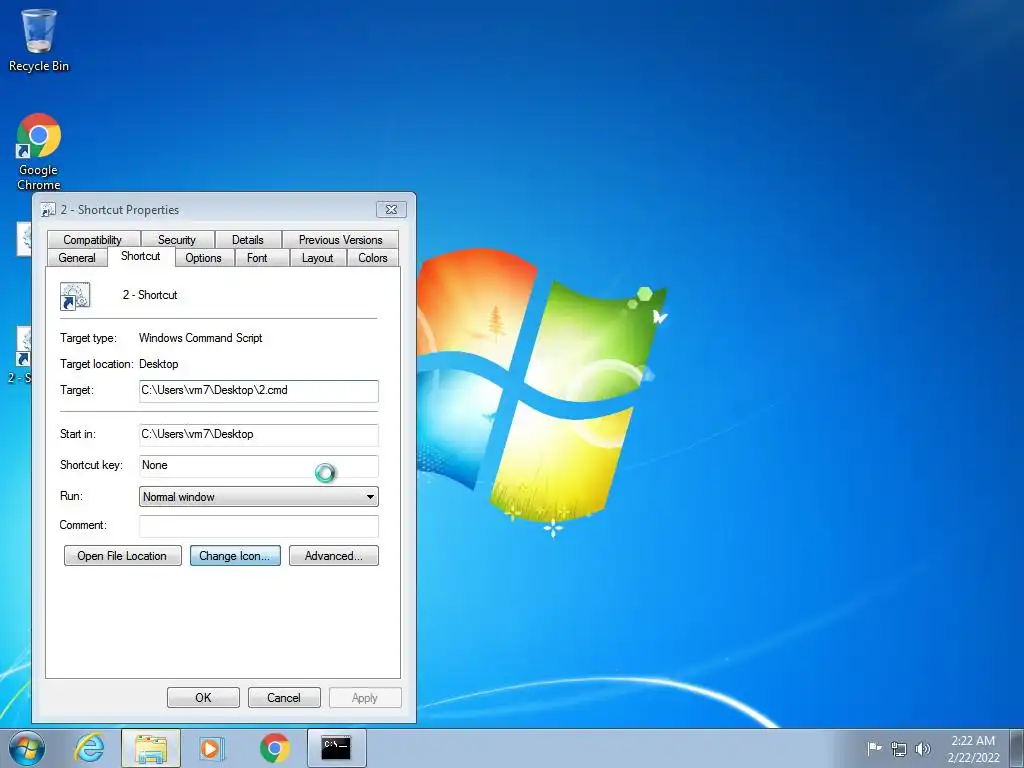Select the Shortcut tab
This screenshot has width=1024, height=768.
tap(140, 256)
